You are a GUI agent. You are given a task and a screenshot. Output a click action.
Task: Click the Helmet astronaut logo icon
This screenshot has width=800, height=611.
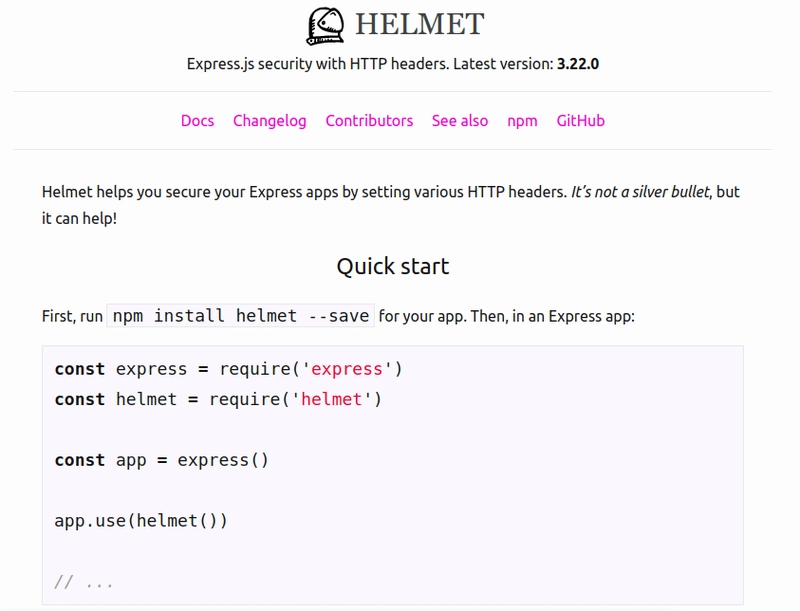point(325,26)
